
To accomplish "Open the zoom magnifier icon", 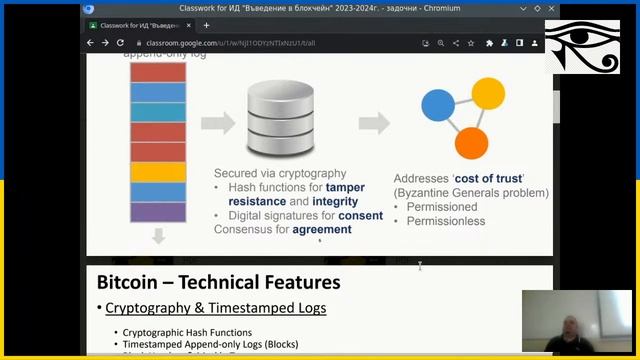I will point(441,43).
